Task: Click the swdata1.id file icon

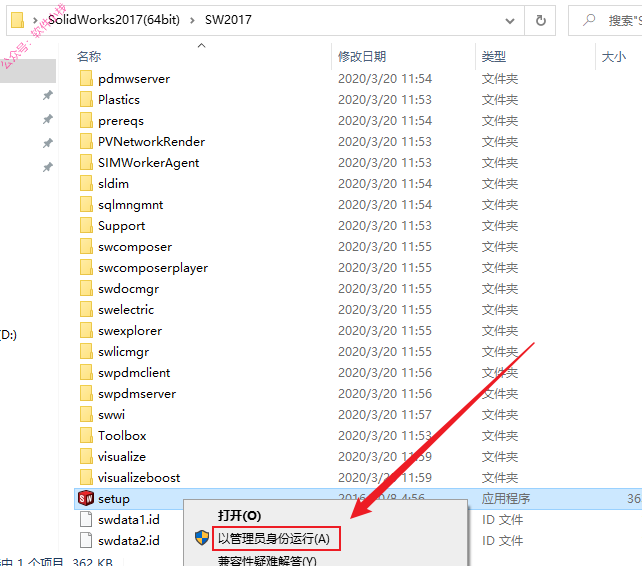Action: point(86,519)
